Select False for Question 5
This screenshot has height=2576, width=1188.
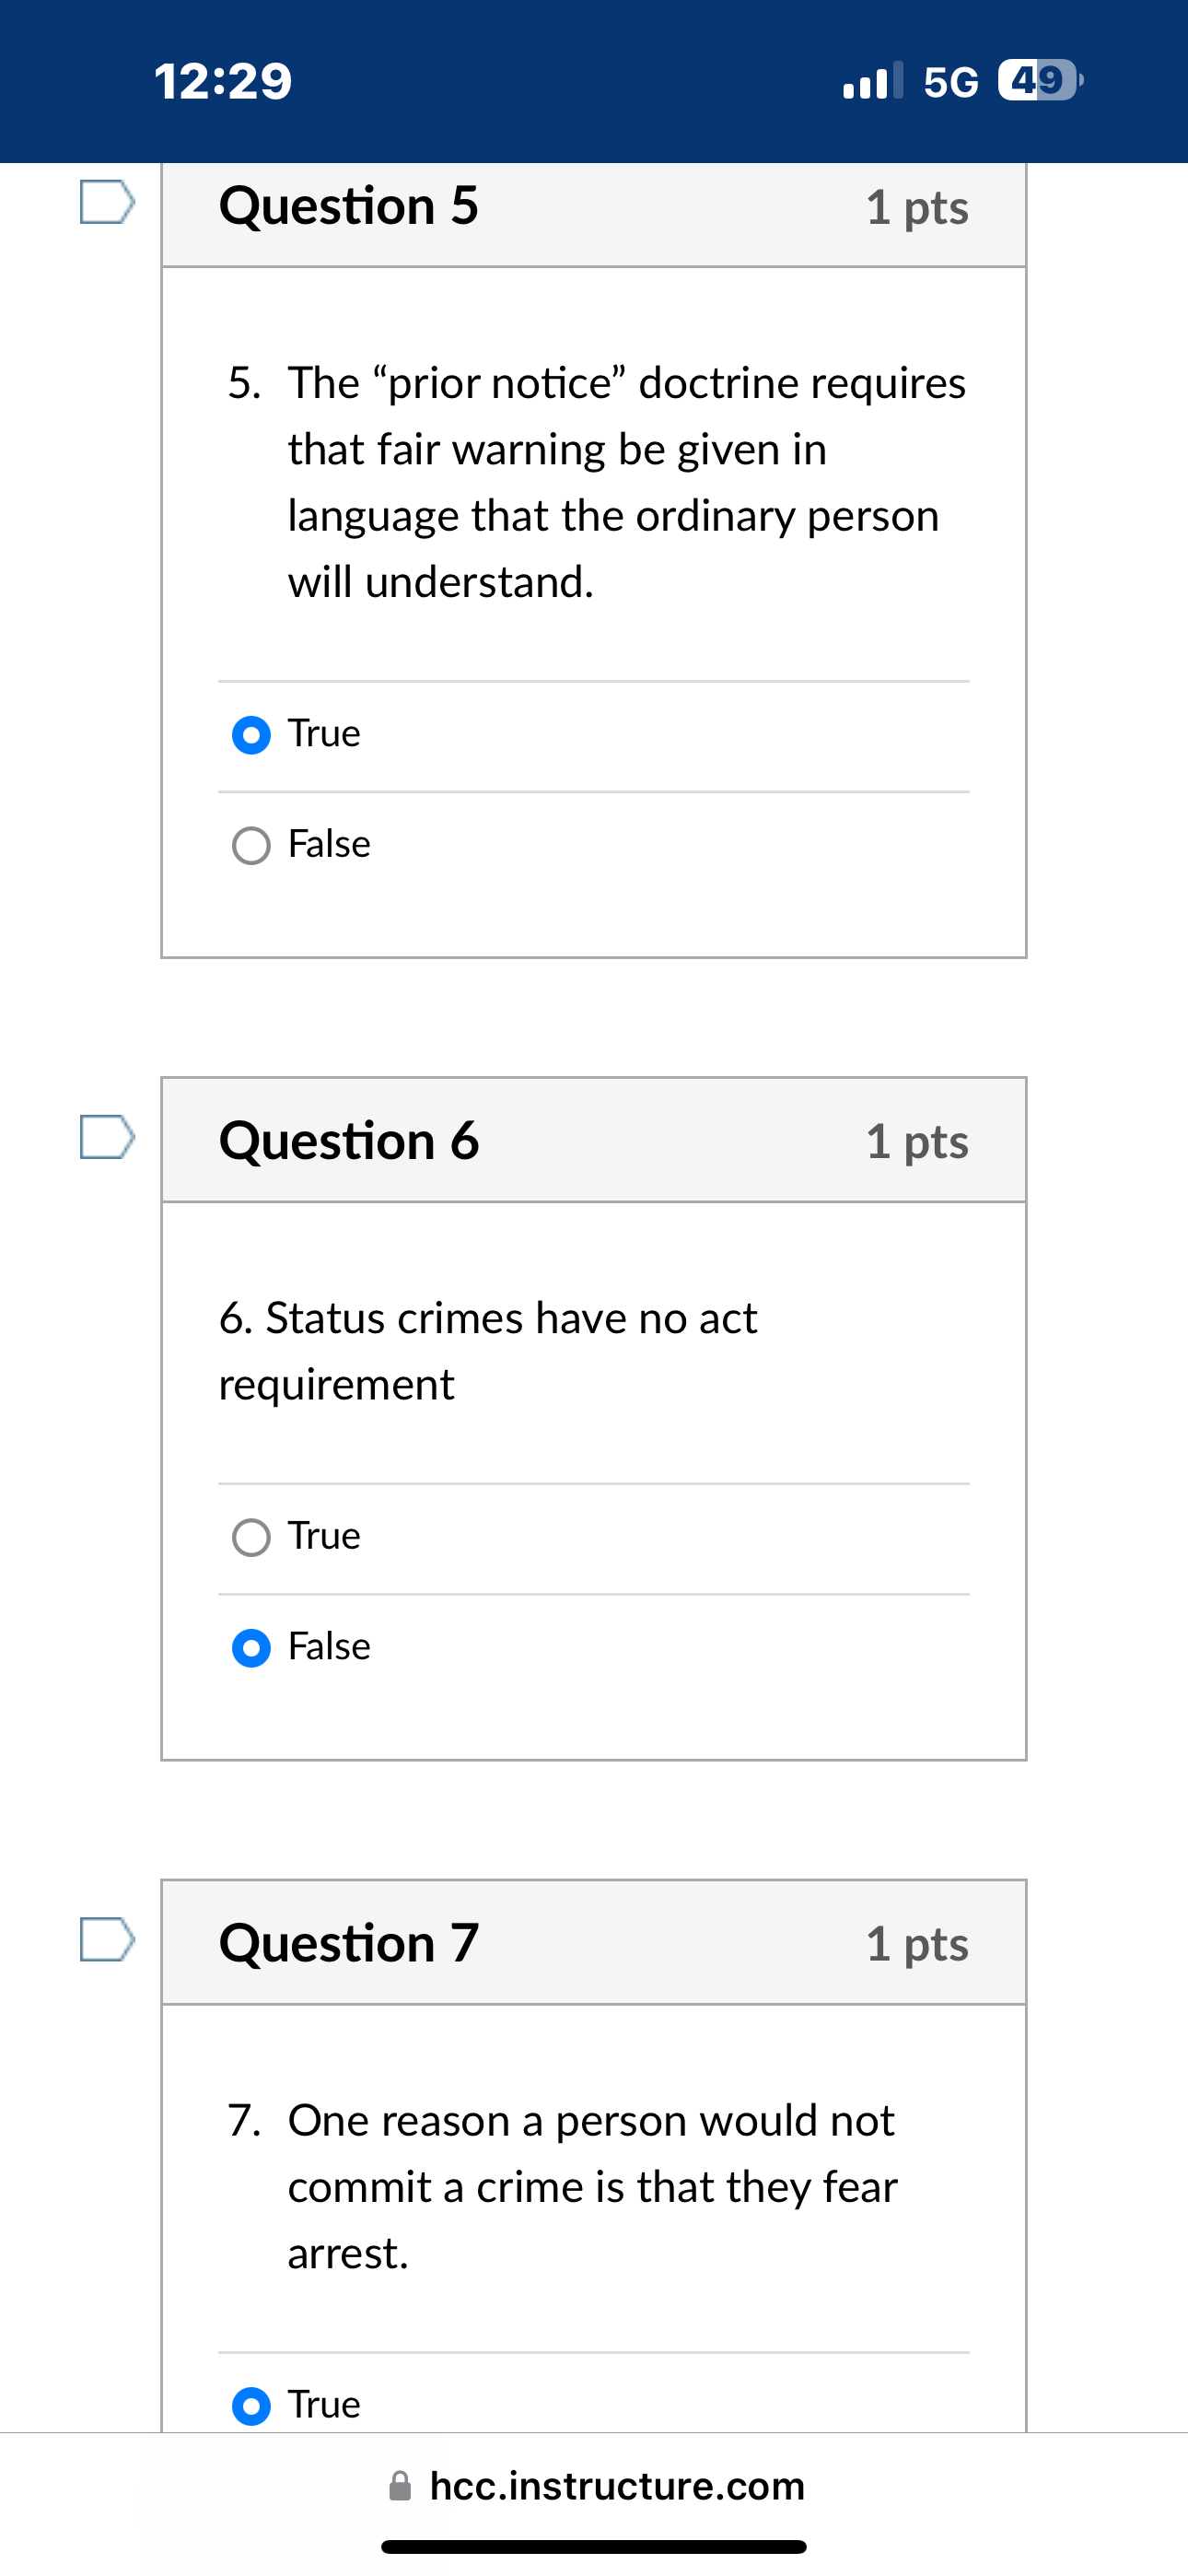[251, 845]
